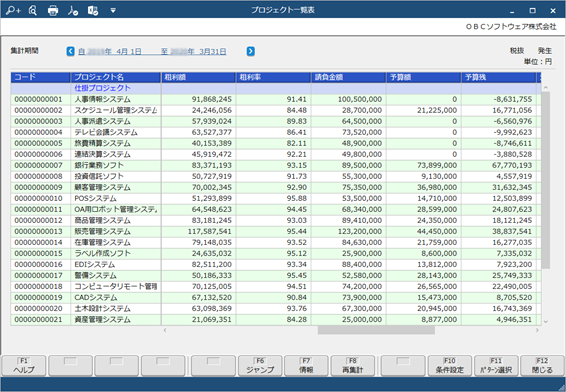
Task: Close window with F12 閉じる button
Action: click(542, 366)
